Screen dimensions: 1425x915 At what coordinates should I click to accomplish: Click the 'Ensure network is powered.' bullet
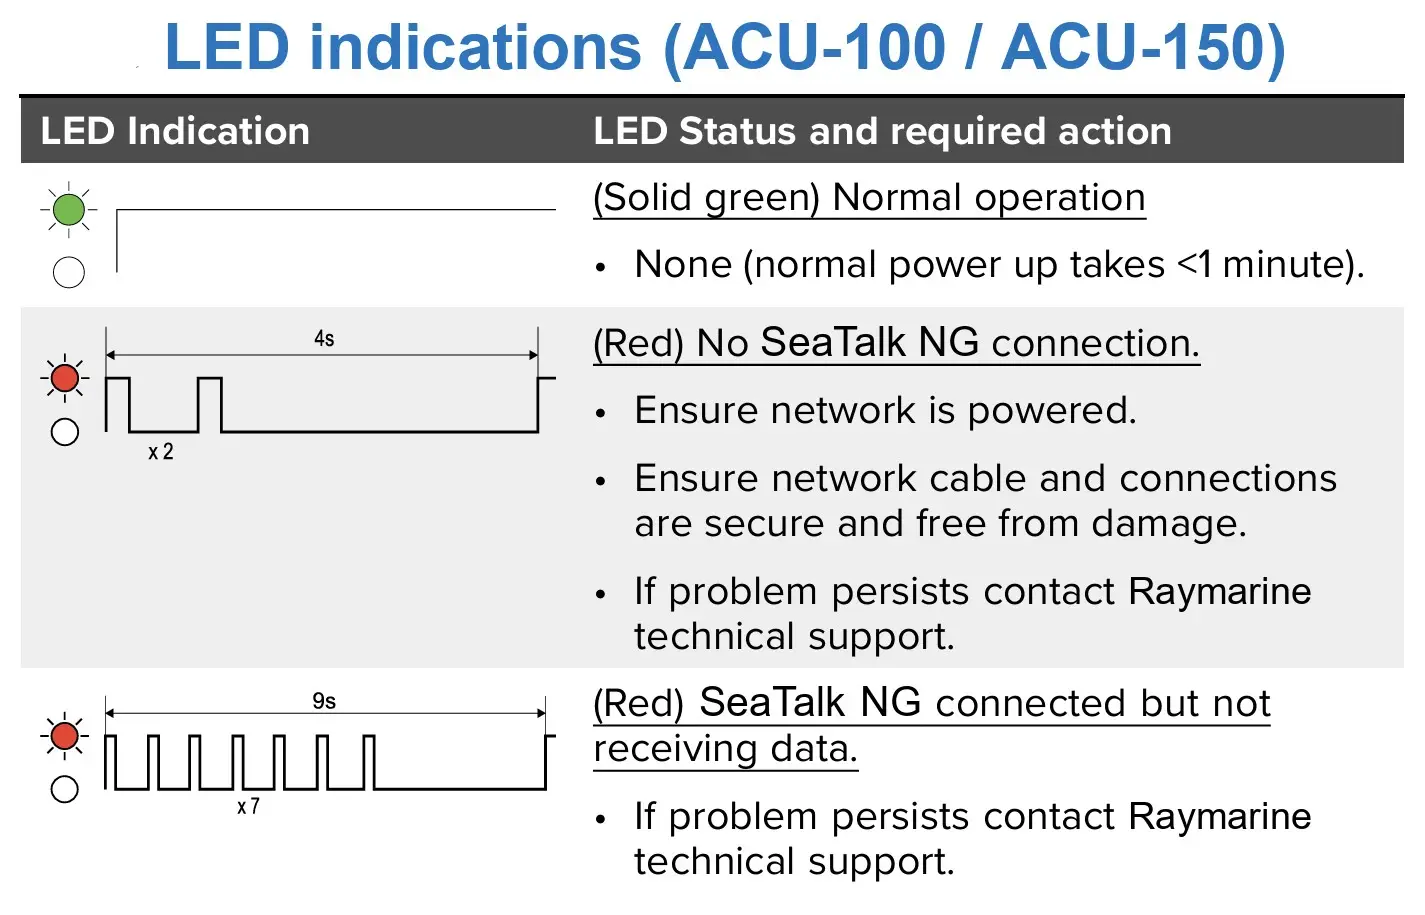tap(885, 411)
